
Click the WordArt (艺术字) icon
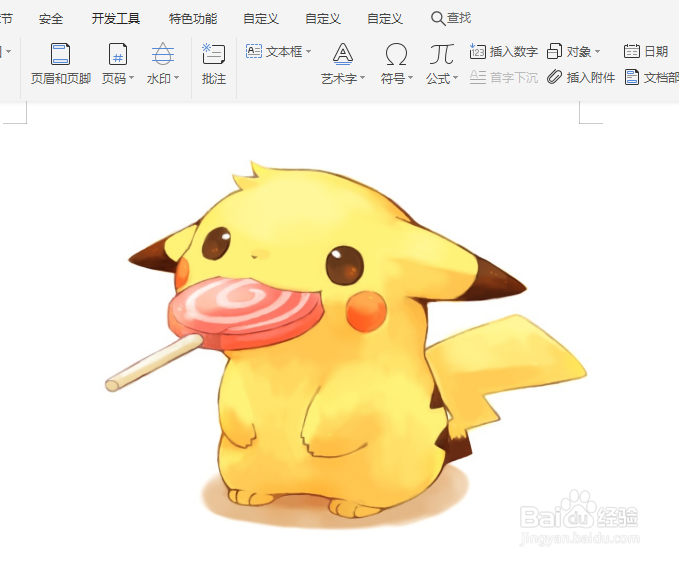pyautogui.click(x=343, y=54)
